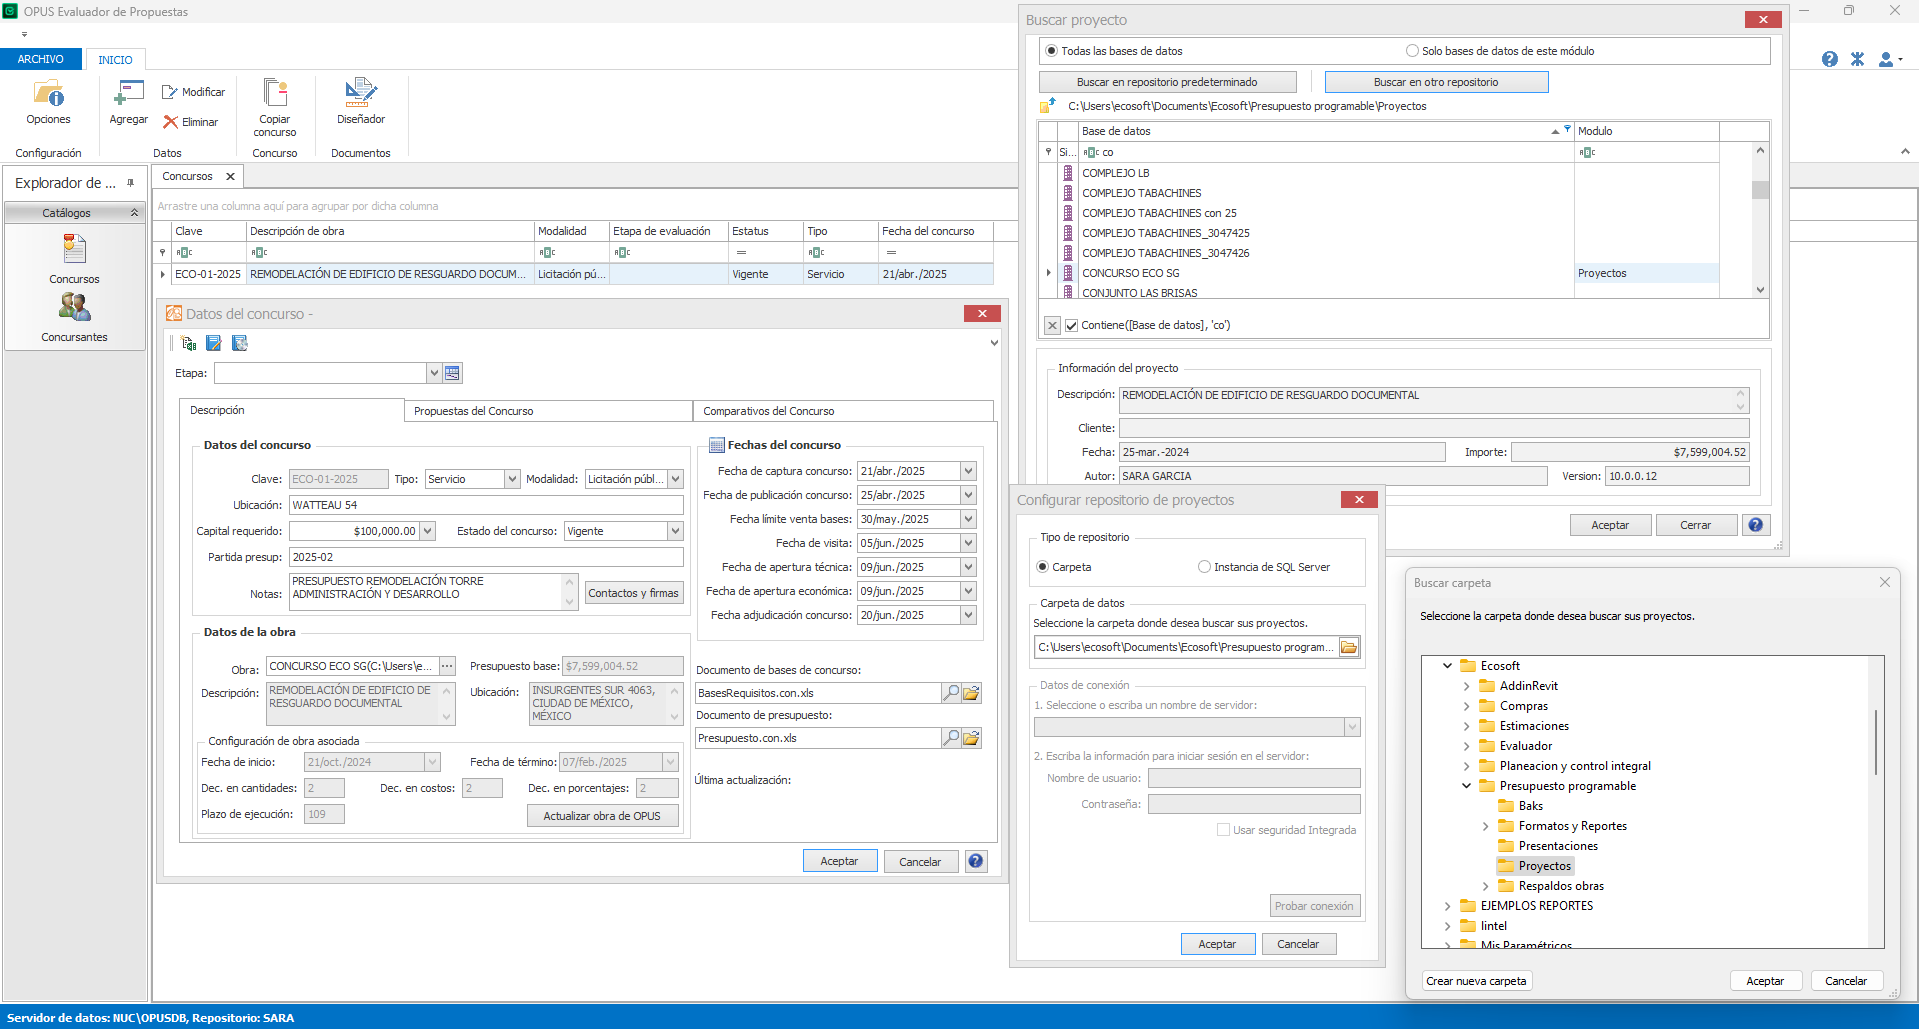
Task: Open the Opciones configuration icon
Action: tap(48, 94)
